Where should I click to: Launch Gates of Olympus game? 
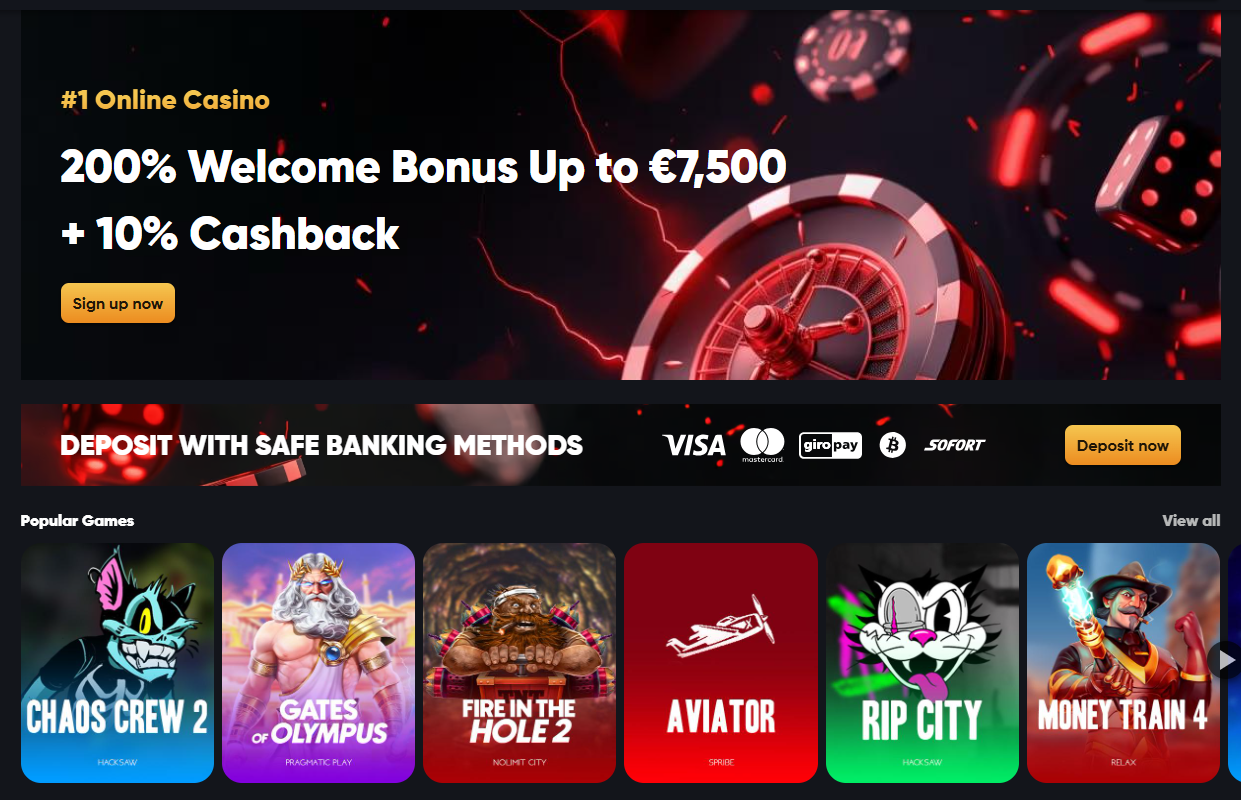coord(318,662)
